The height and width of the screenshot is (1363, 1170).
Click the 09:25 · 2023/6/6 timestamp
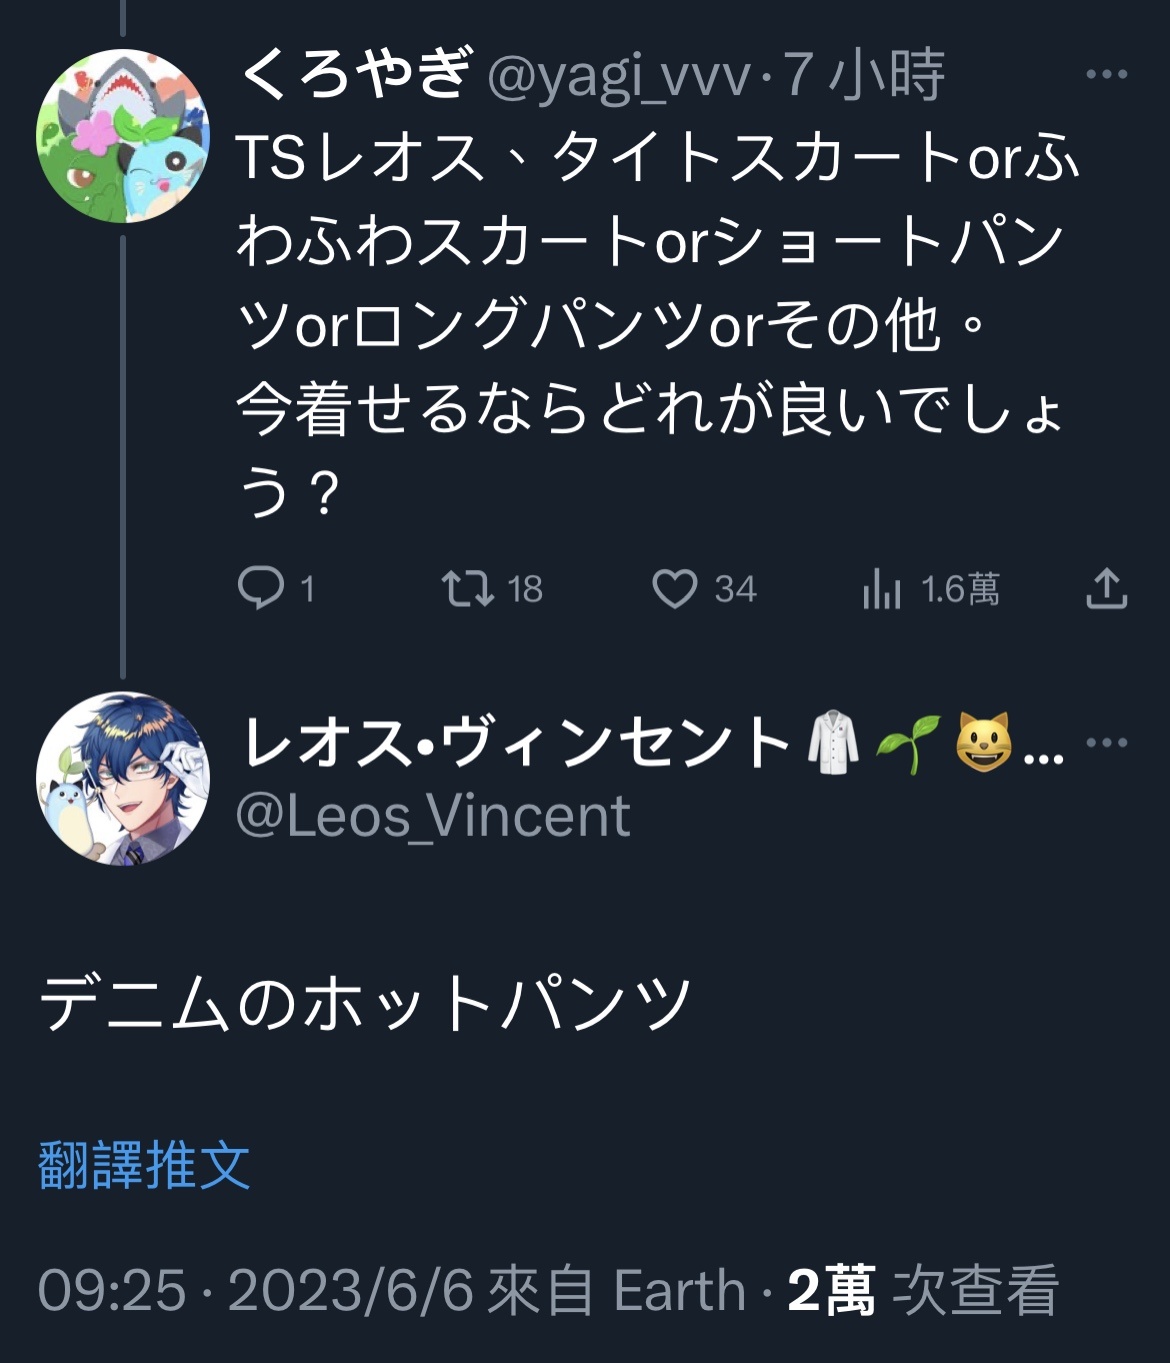click(x=256, y=1290)
